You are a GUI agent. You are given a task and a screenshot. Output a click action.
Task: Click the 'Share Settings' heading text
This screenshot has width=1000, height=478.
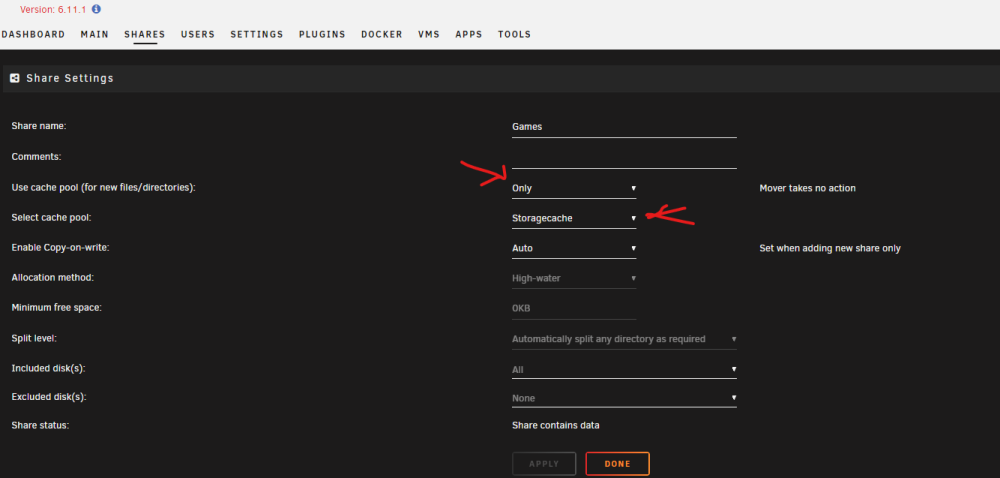[70, 78]
